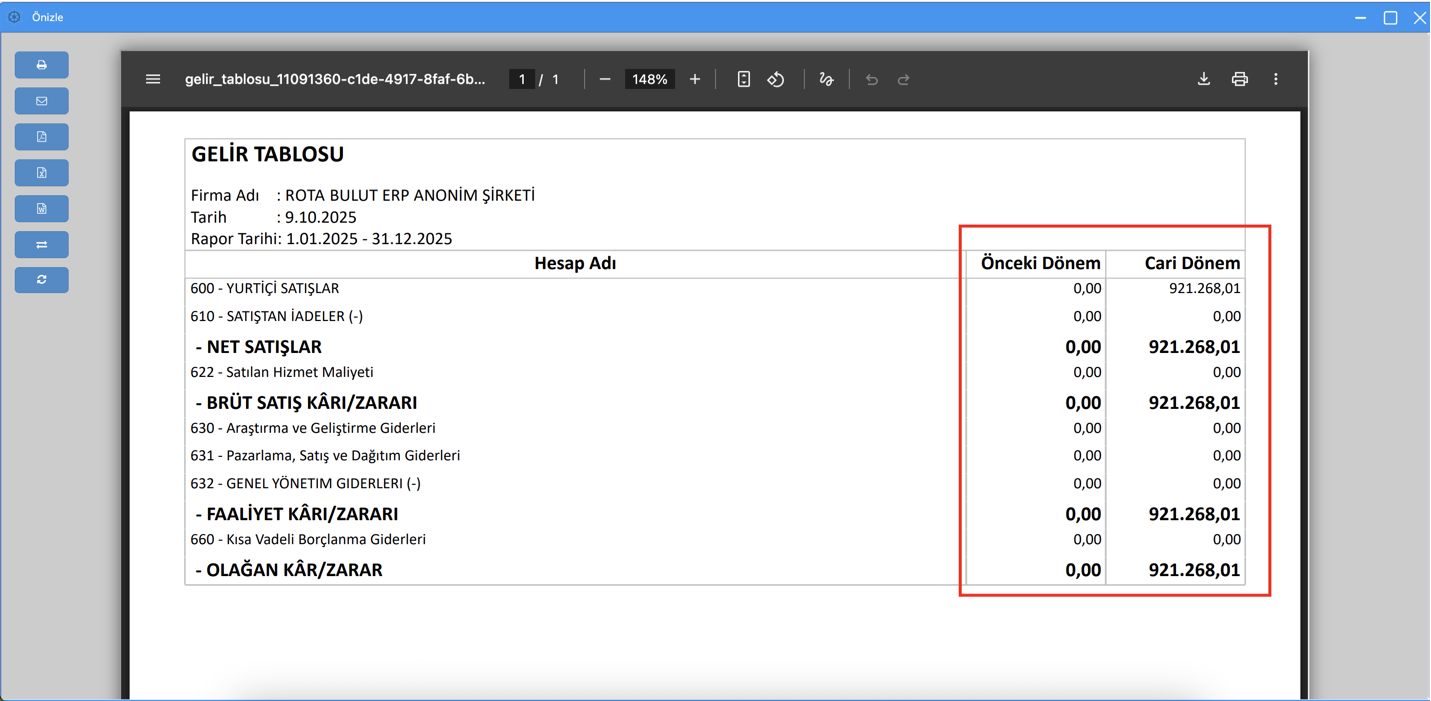Click the redo arrow in PDF toolbar
The width and height of the screenshot is (1431, 701).
coord(904,79)
